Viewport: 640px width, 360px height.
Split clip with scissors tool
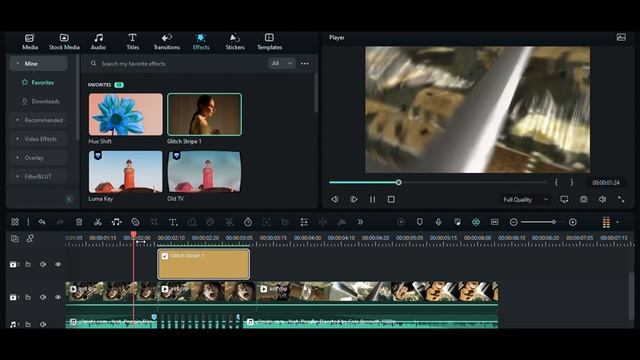(98, 222)
